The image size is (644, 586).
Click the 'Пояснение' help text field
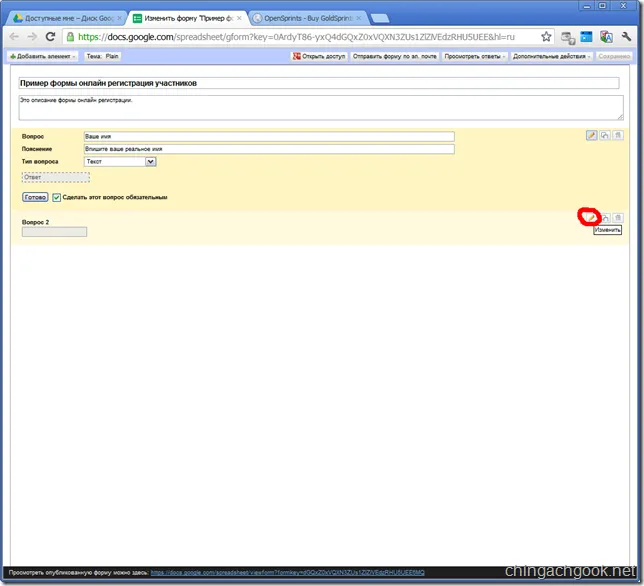coord(269,149)
